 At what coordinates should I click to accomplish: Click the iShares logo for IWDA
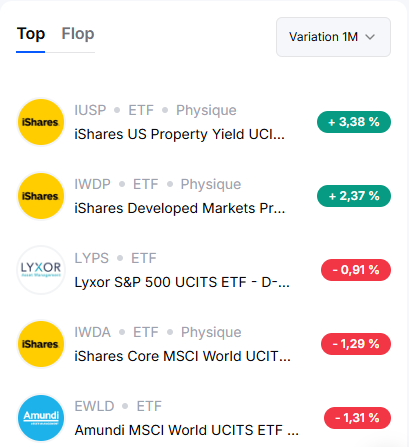coord(41,344)
